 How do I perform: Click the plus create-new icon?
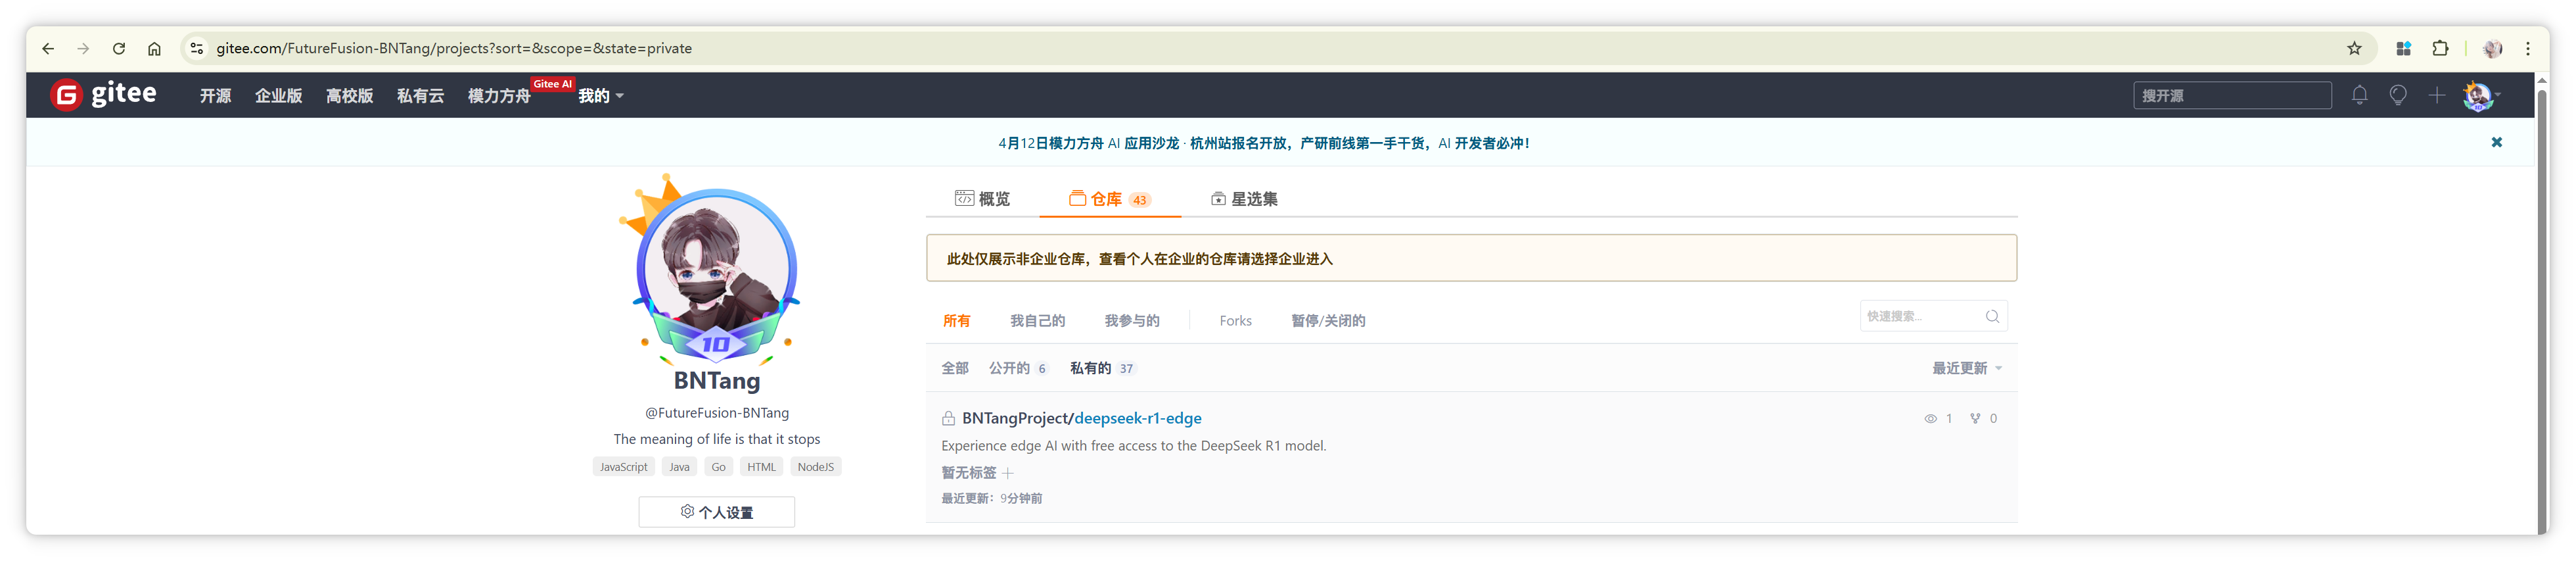(x=2437, y=95)
